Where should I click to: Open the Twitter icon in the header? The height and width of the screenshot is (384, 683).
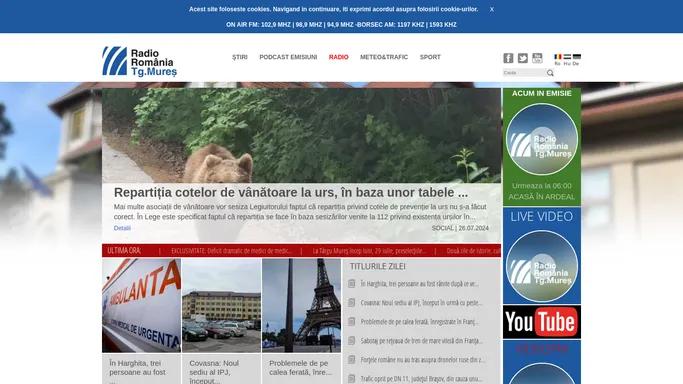[522, 58]
